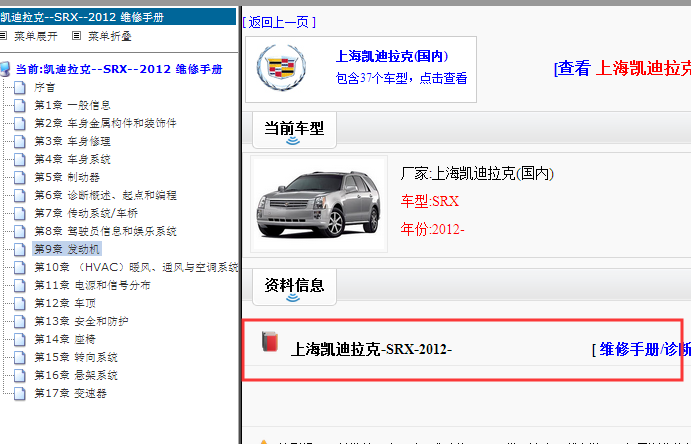Click the red book icon beside 上海凯迪拉克-SRX-2012-
The height and width of the screenshot is (444, 691).
[270, 342]
